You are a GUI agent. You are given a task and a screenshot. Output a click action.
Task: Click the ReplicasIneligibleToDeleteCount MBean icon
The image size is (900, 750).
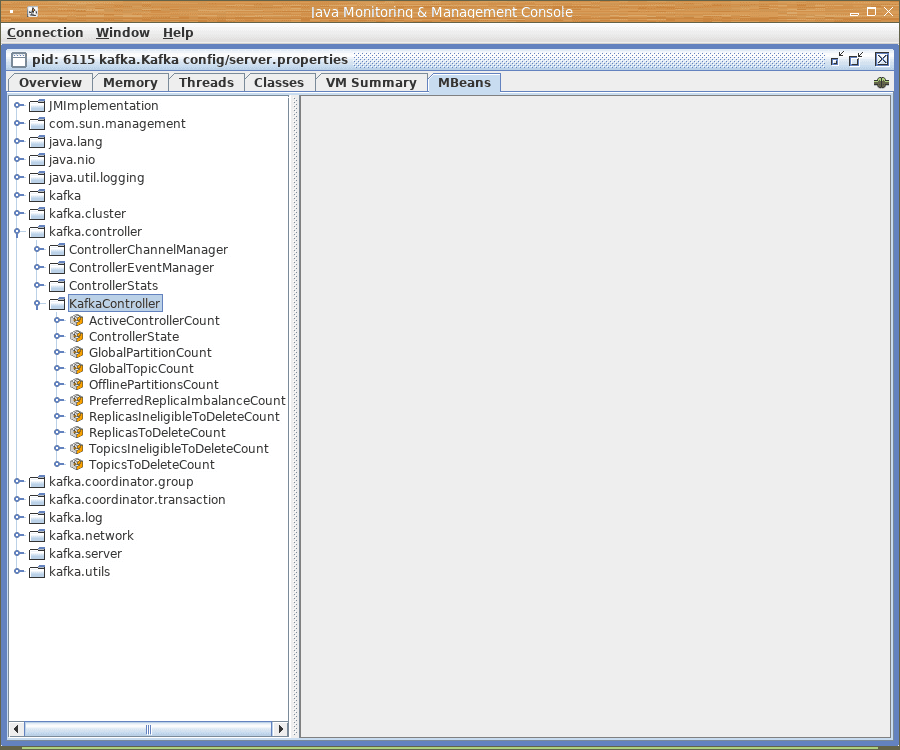point(76,417)
